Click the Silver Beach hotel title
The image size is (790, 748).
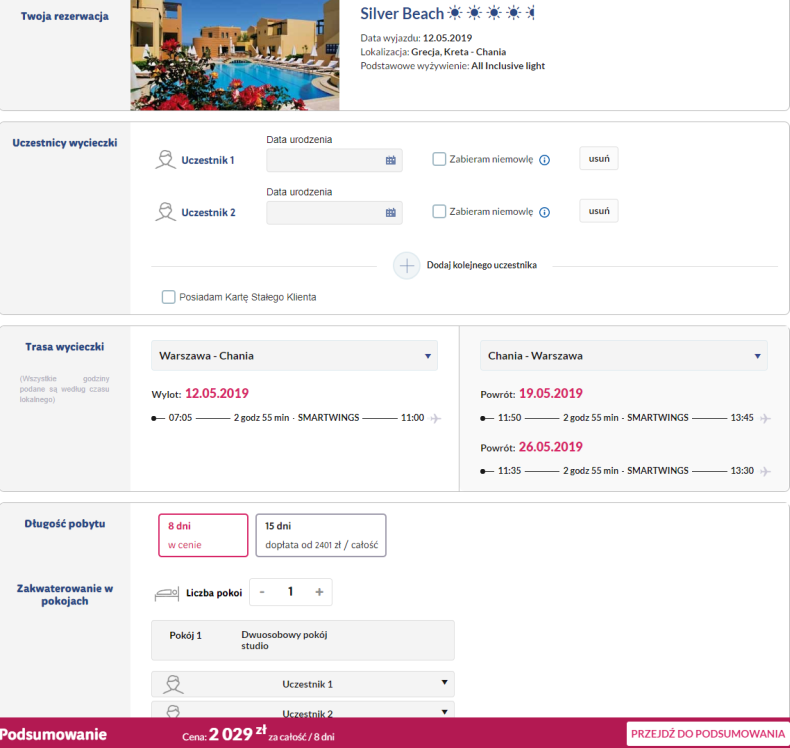(402, 14)
